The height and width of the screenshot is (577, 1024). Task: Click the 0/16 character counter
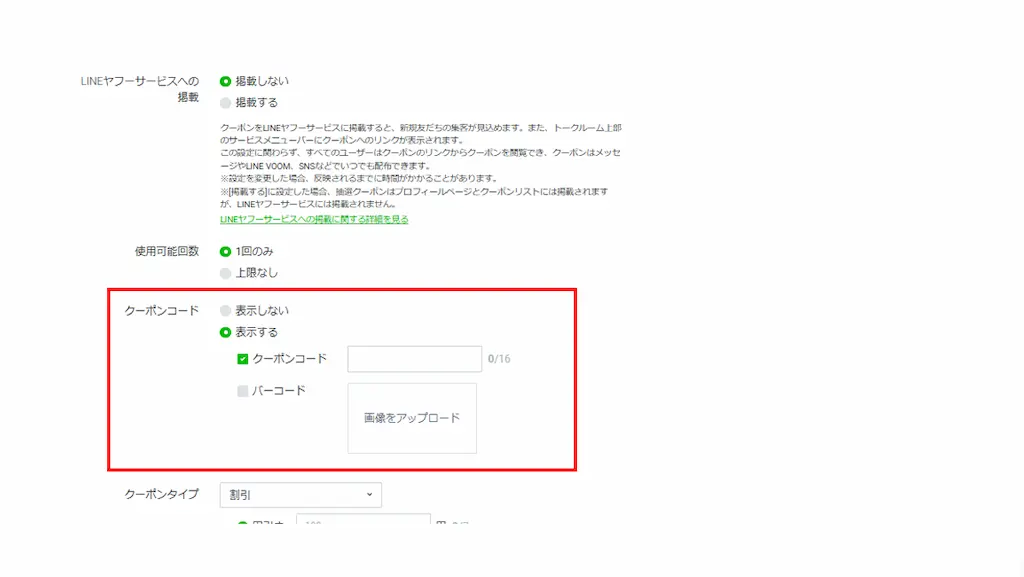(x=500, y=358)
